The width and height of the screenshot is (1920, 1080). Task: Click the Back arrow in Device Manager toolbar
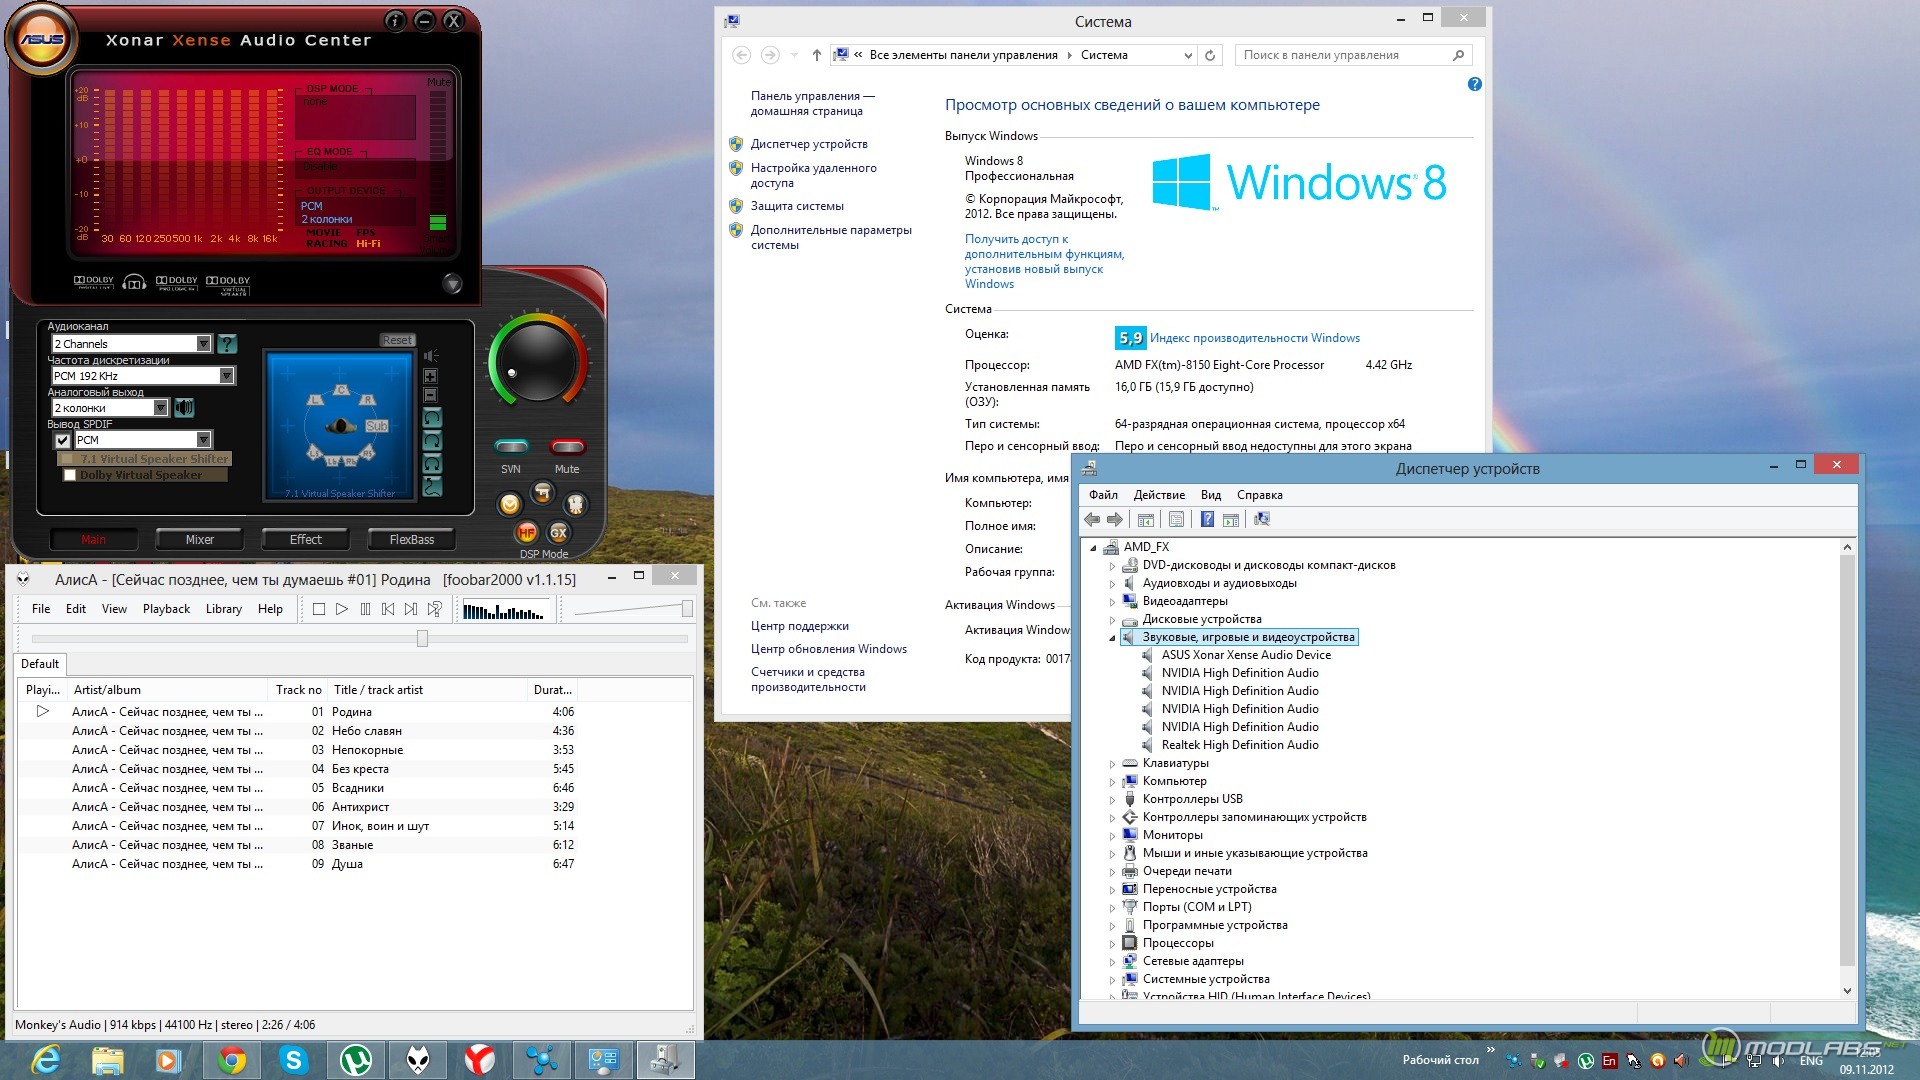[1092, 520]
